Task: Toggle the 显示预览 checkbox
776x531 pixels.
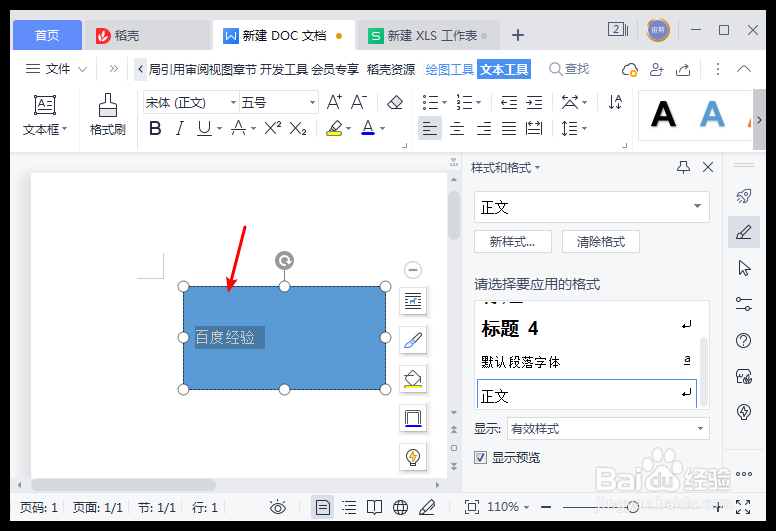Action: coord(480,457)
